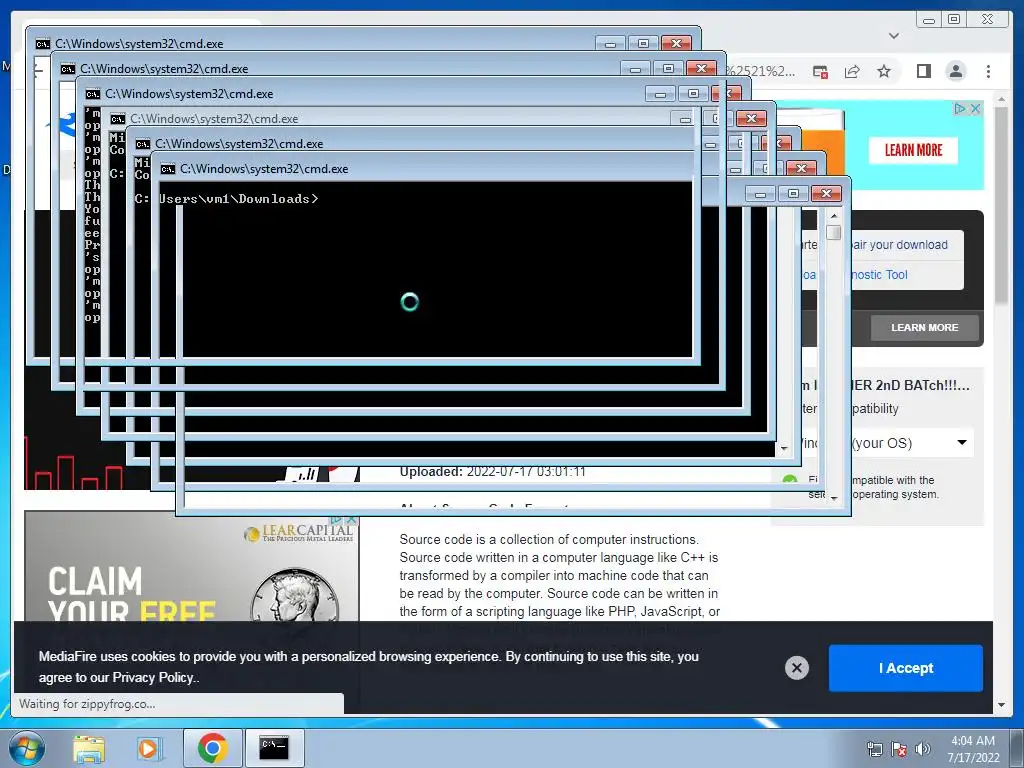Open Windows Explorer from the taskbar
Viewport: 1024px width, 768px height.
89,749
